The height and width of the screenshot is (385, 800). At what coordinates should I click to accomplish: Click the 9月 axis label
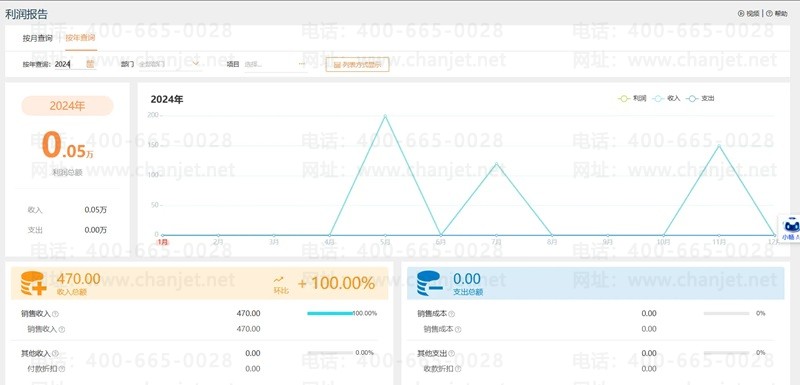pos(608,242)
